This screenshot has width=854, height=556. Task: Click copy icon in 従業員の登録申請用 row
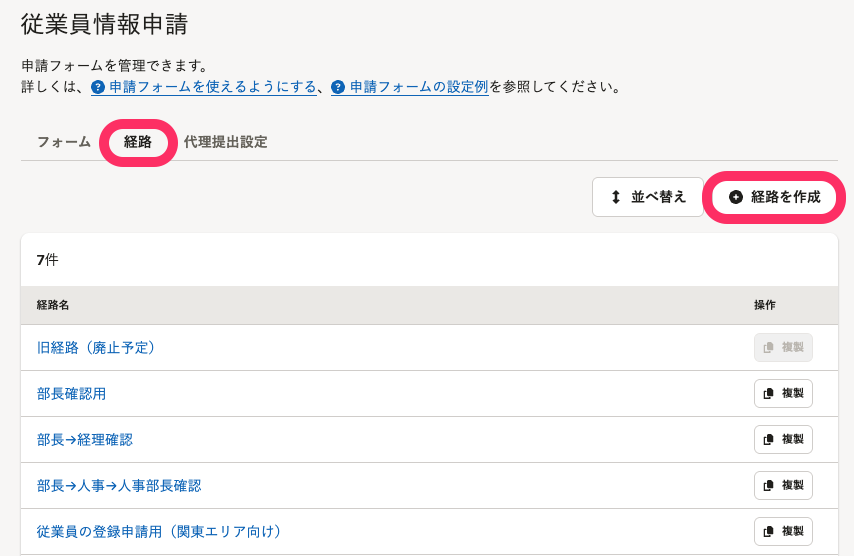[768, 531]
